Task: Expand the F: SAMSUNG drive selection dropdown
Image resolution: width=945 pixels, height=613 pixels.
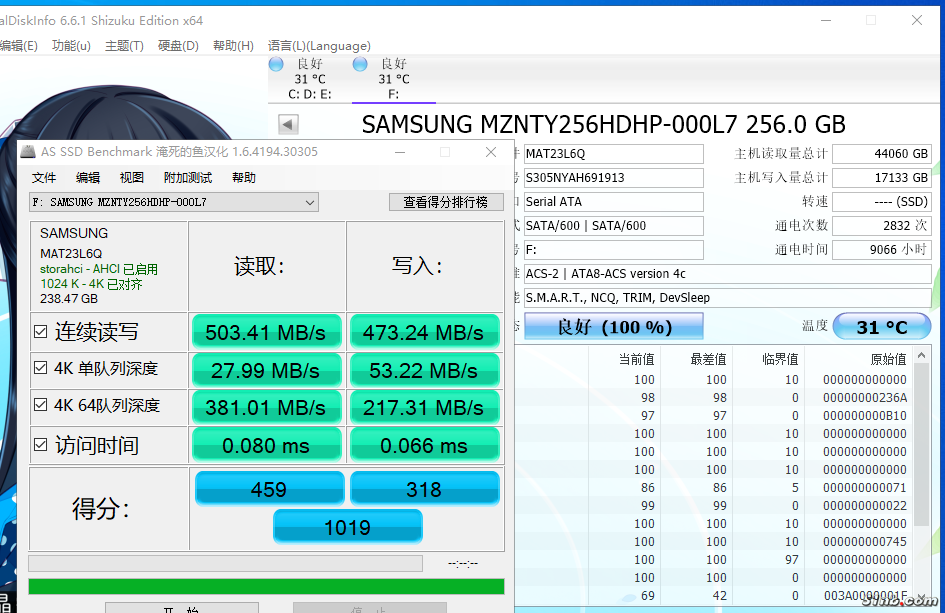Action: click(310, 202)
